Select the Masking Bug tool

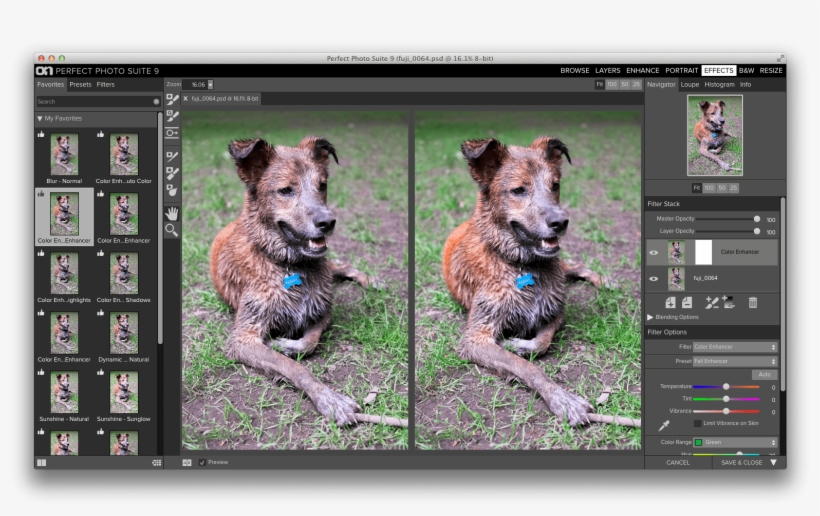172,133
